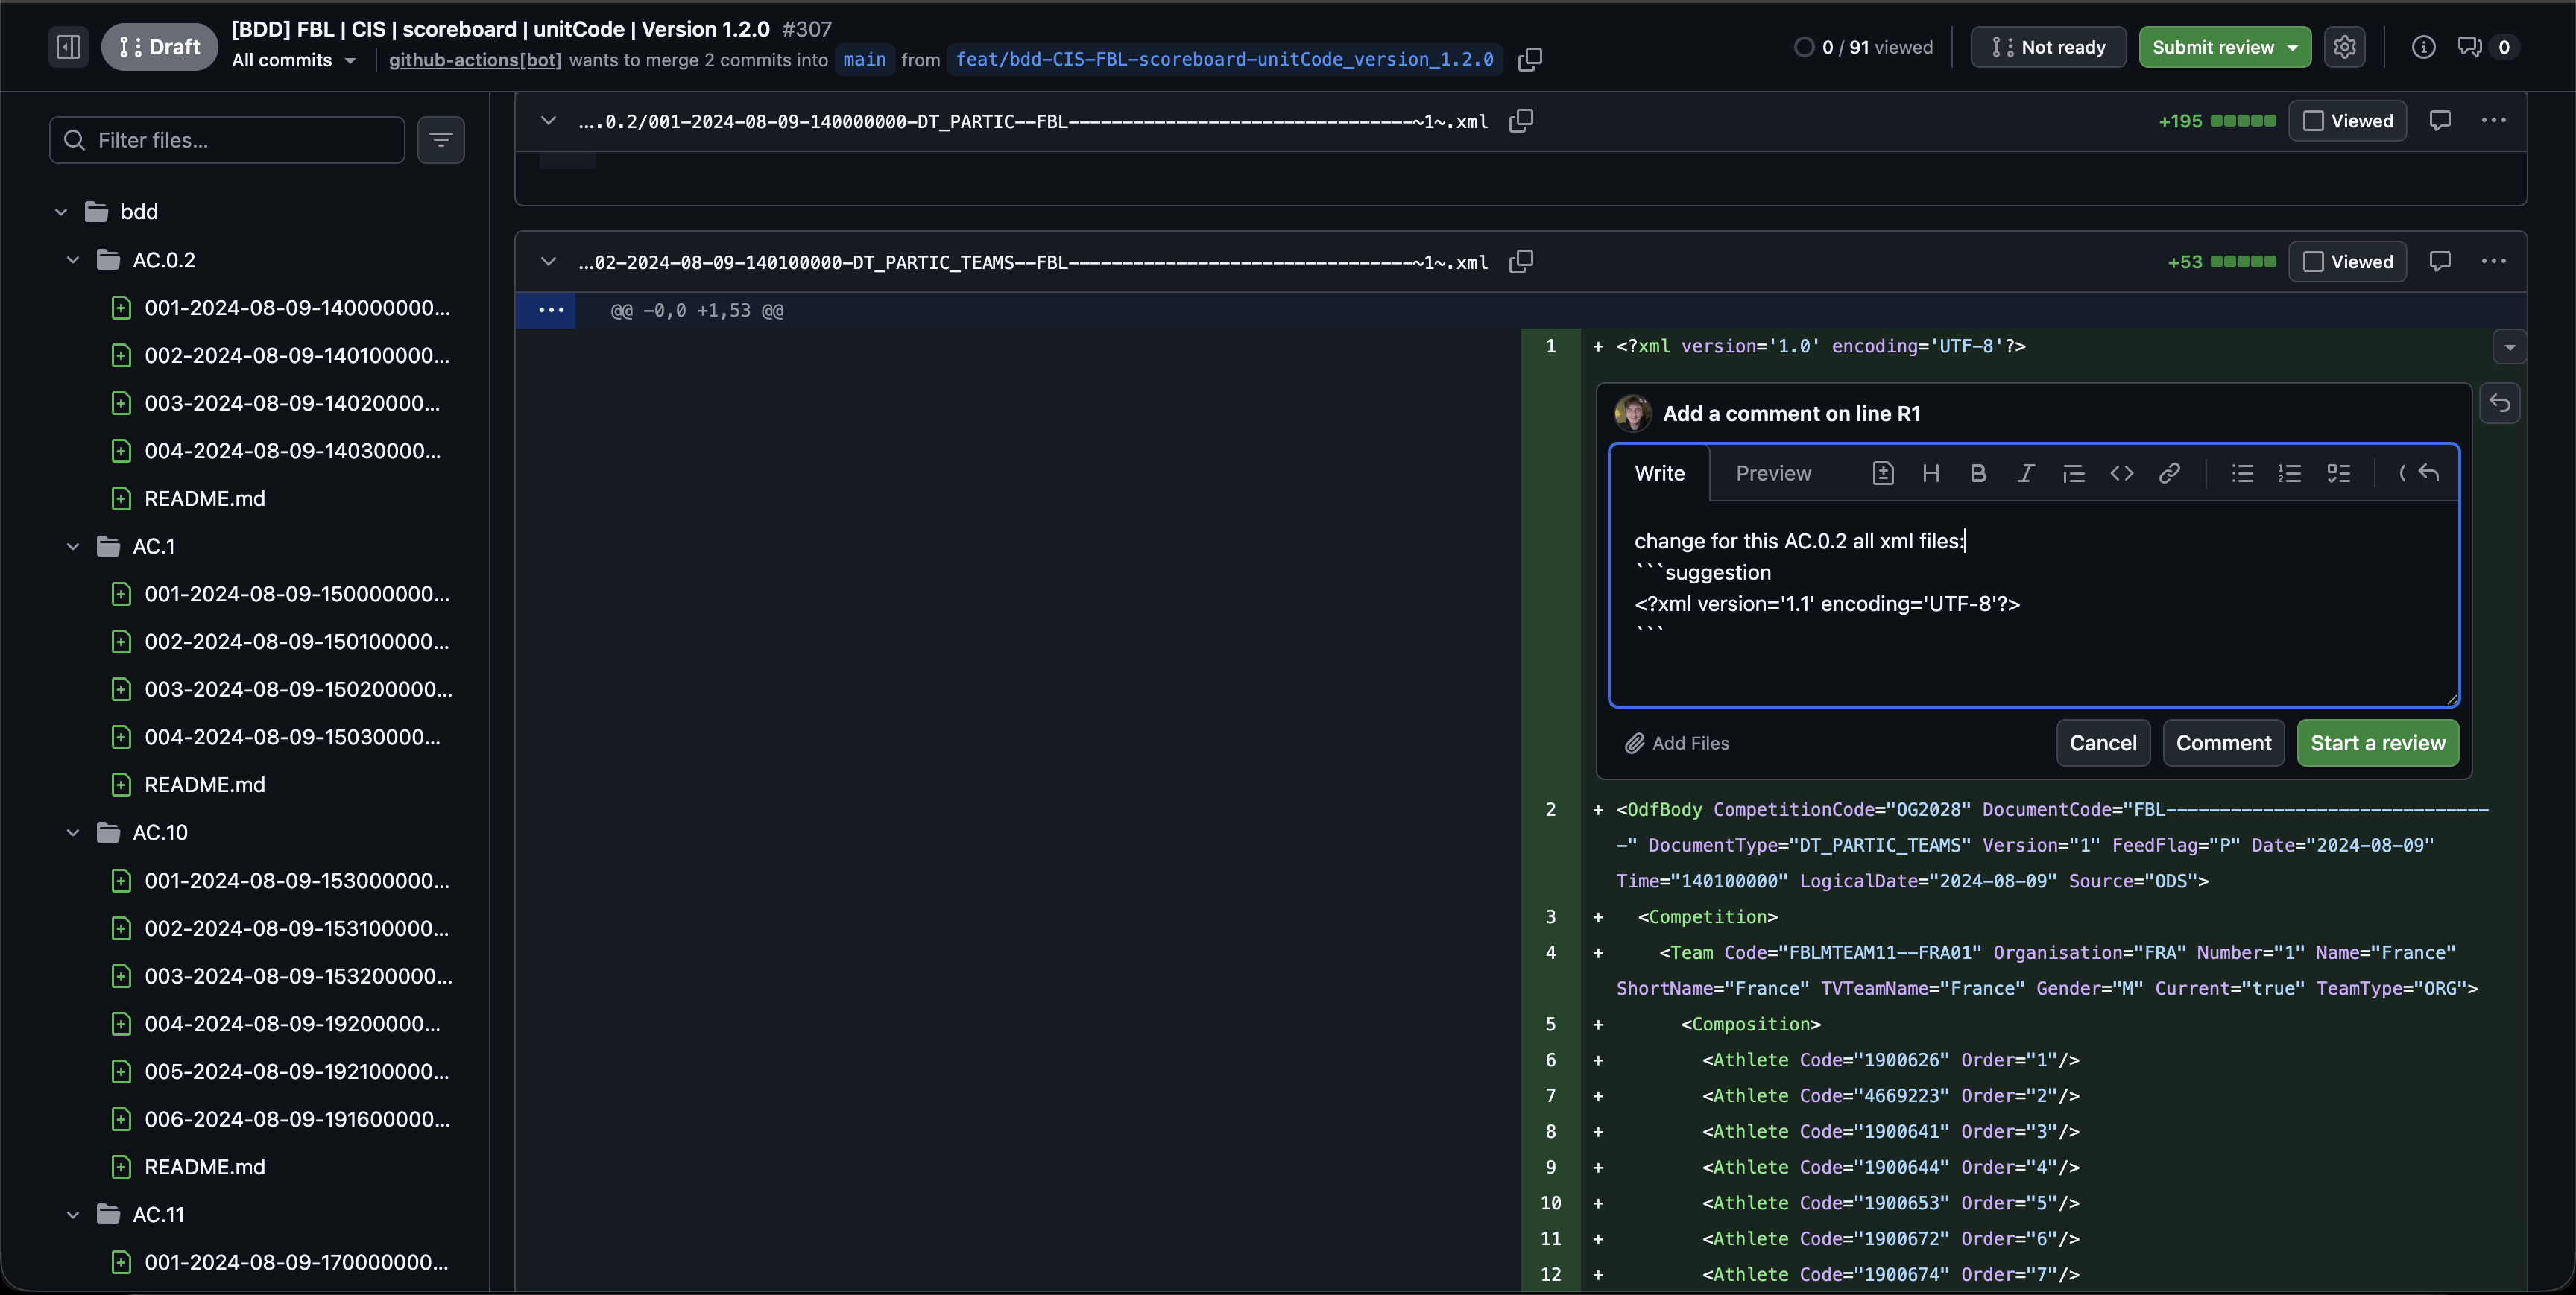Screen dimensions: 2576x1295
Task: Open more options for DT_PARTIC file
Action: pos(2493,121)
